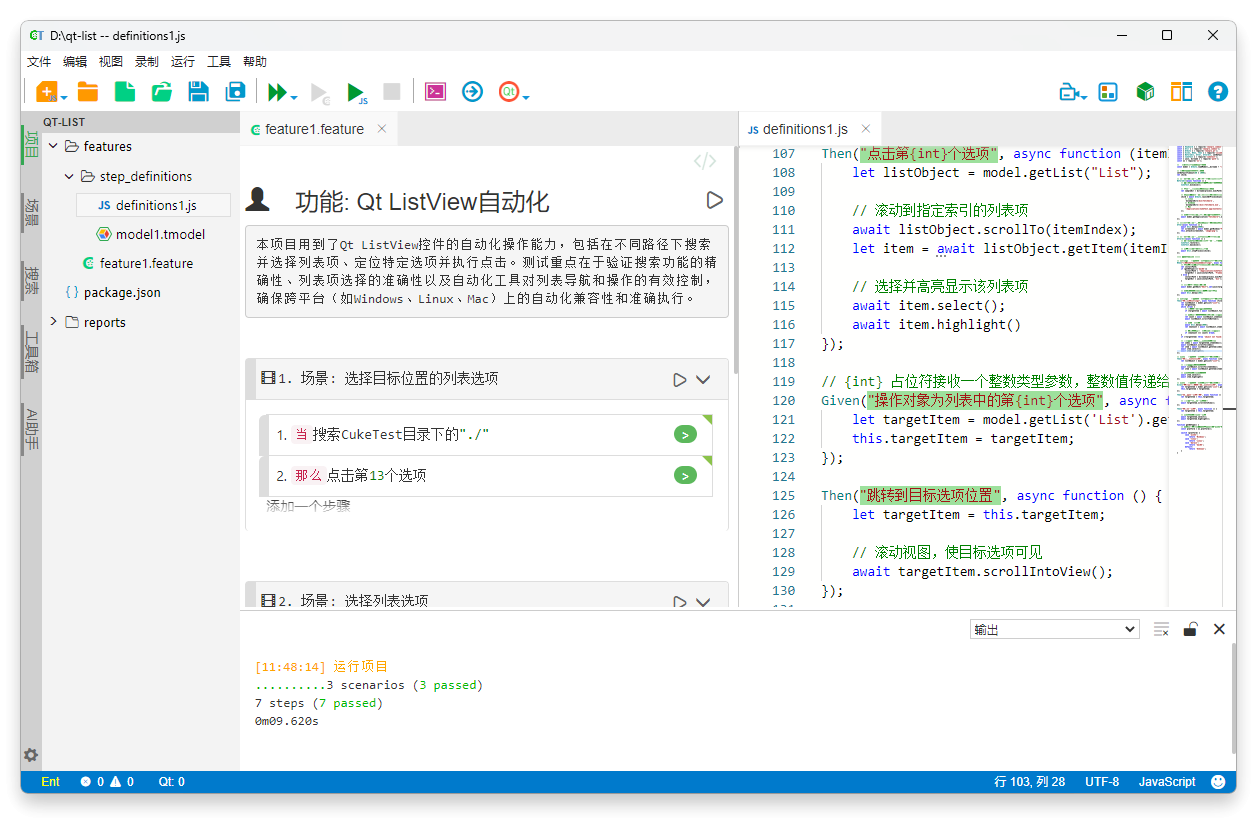Go to step definition for 当 搜索CukeTest step
This screenshot has width=1257, height=824.
coord(685,434)
